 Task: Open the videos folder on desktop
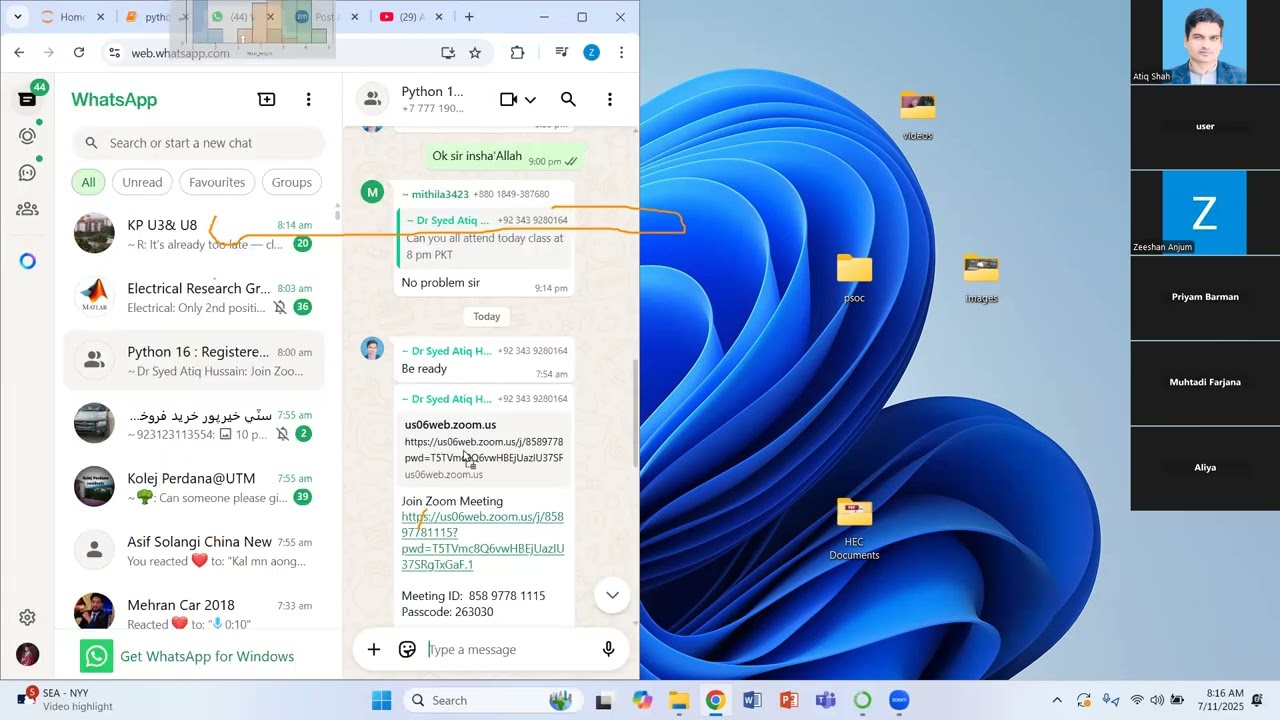tap(917, 116)
